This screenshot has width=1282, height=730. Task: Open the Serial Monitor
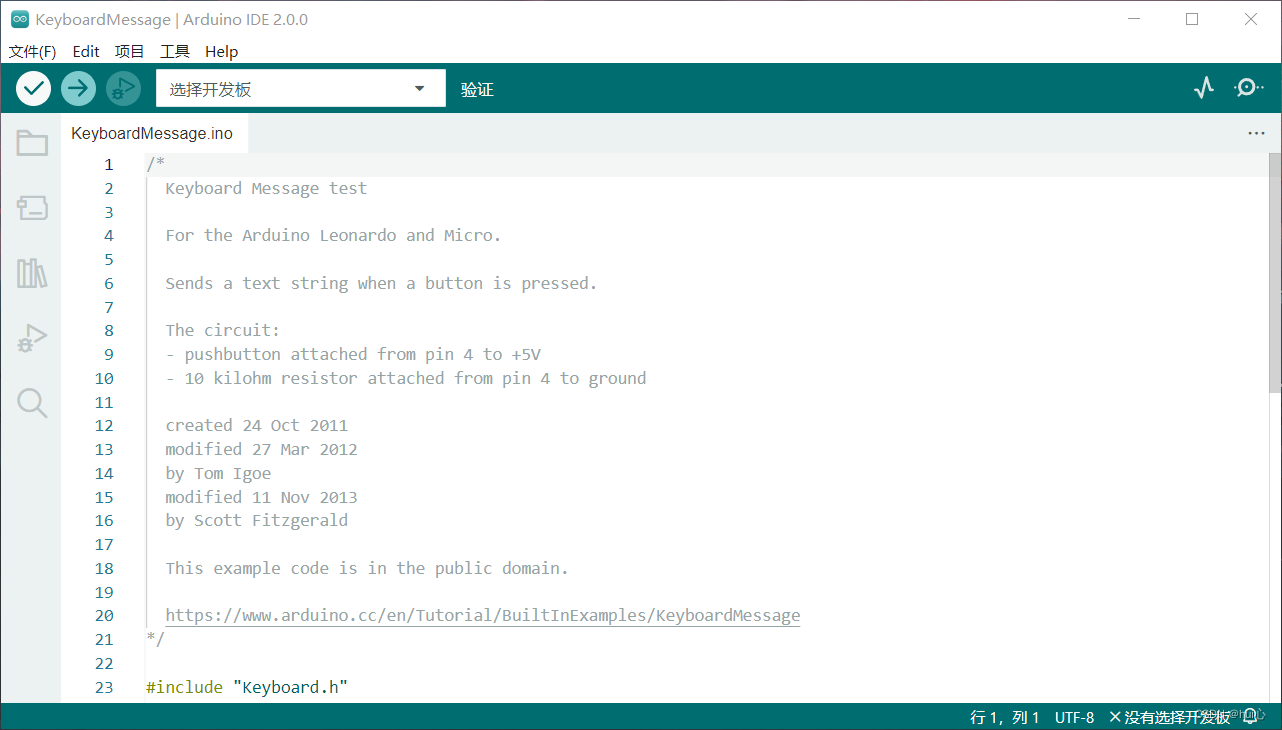[1249, 88]
